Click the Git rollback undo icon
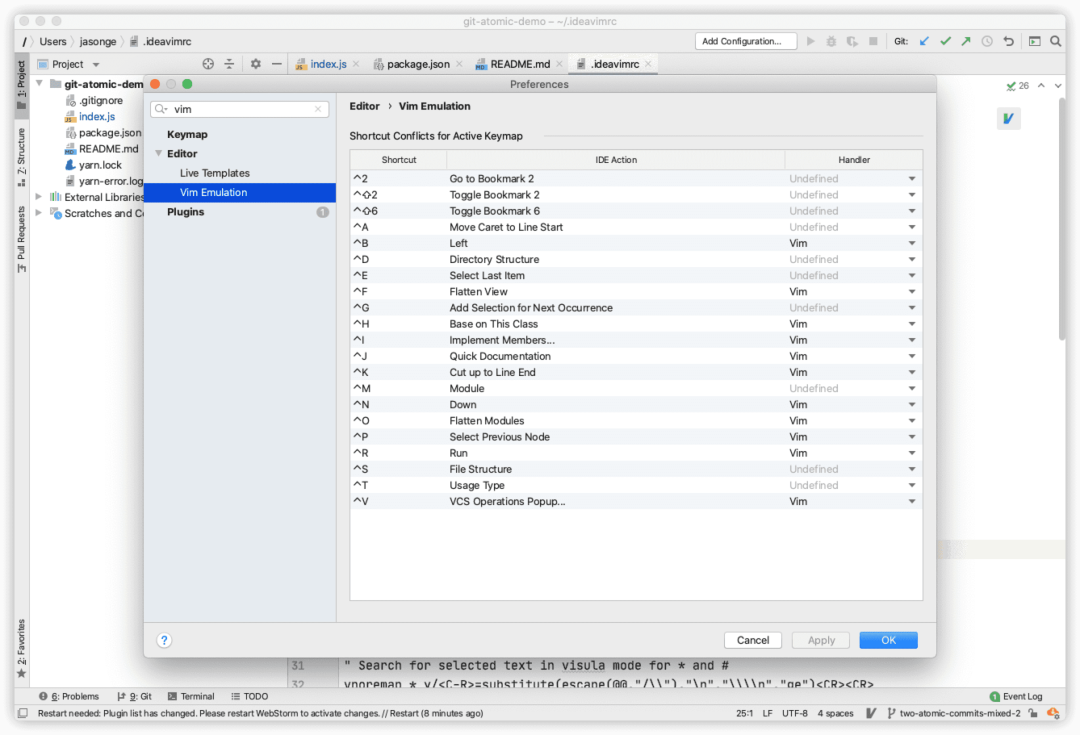Viewport: 1080px width, 735px height. pyautogui.click(x=1008, y=41)
